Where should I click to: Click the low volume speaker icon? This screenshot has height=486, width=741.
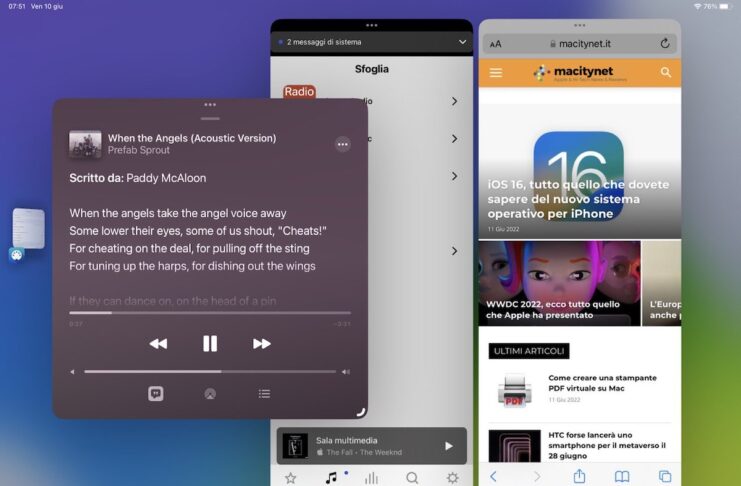click(72, 372)
